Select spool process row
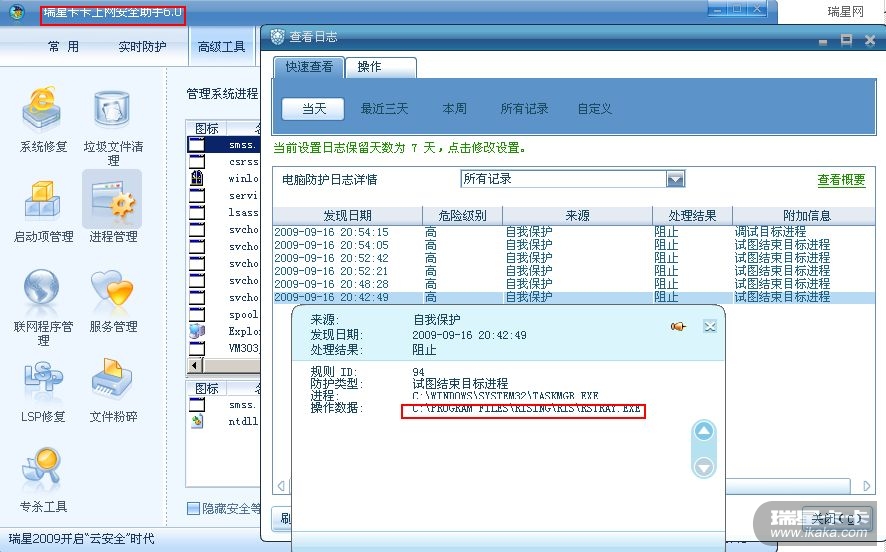 (x=224, y=314)
